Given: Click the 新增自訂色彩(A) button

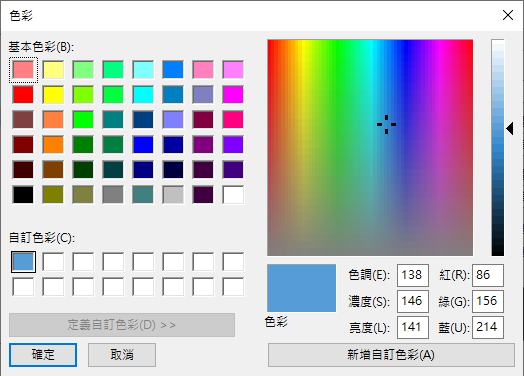Looking at the screenshot, I should point(391,355).
